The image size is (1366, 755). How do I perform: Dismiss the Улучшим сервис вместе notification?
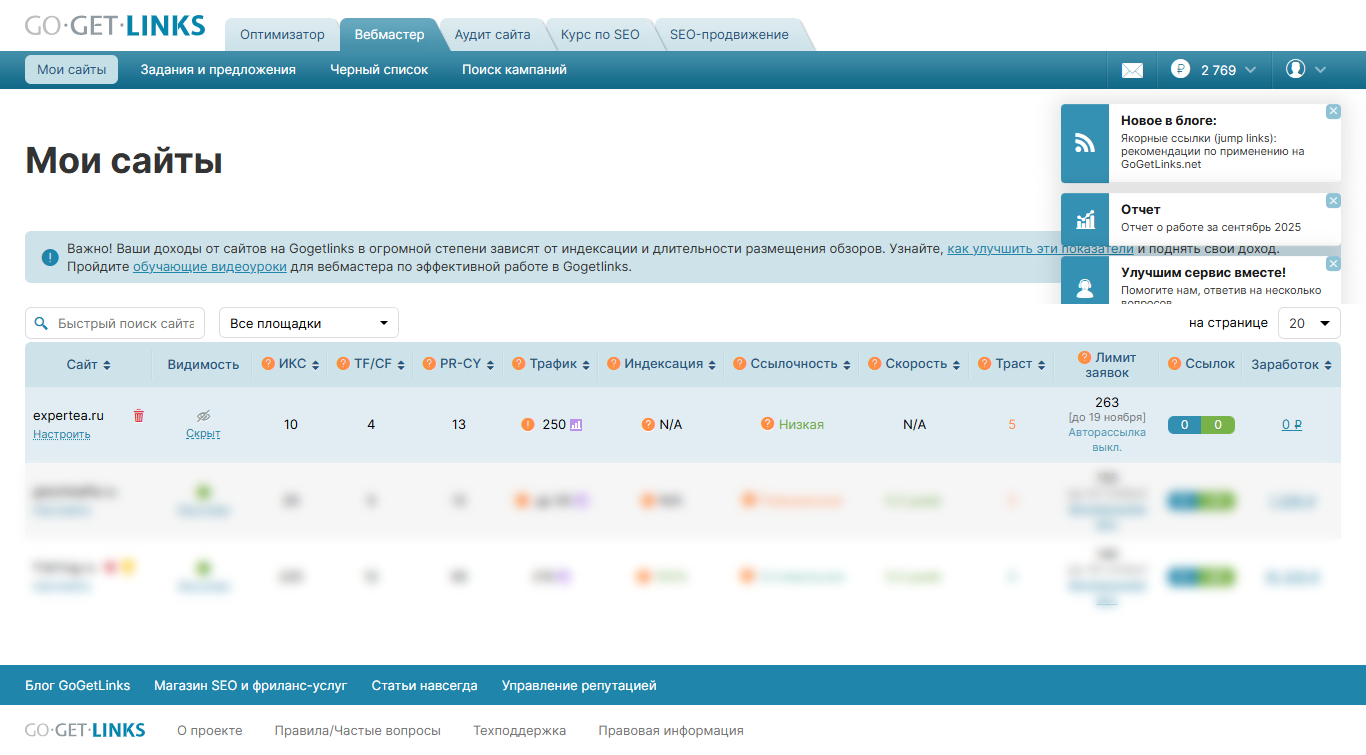coord(1333,263)
